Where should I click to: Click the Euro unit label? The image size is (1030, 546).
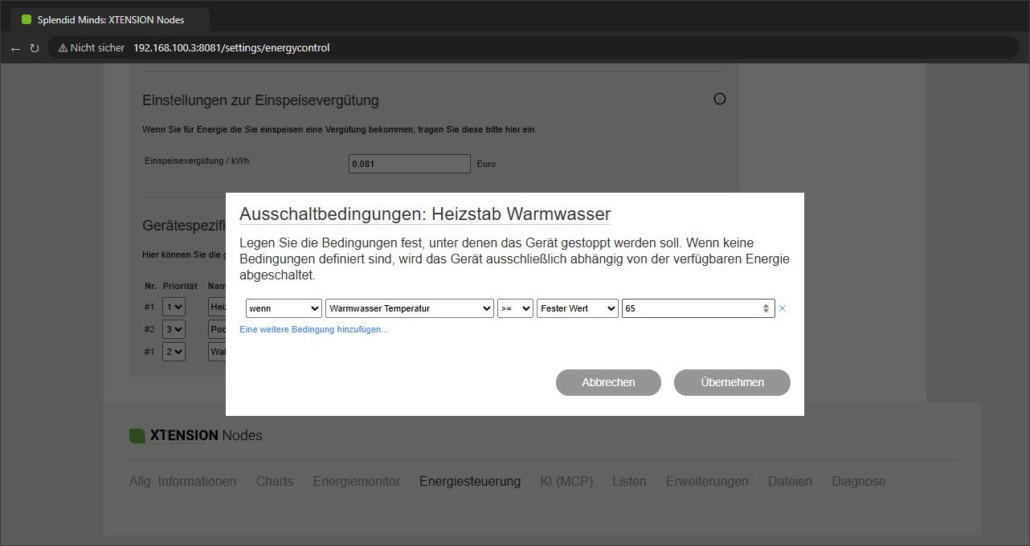486,164
